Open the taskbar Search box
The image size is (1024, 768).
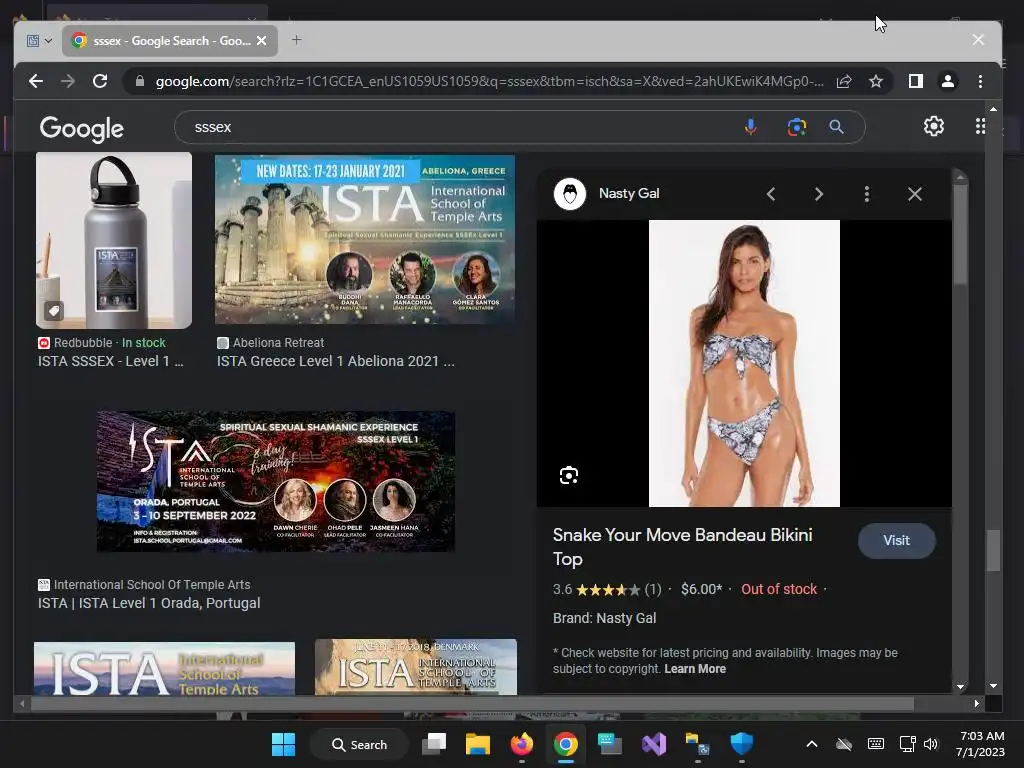359,744
